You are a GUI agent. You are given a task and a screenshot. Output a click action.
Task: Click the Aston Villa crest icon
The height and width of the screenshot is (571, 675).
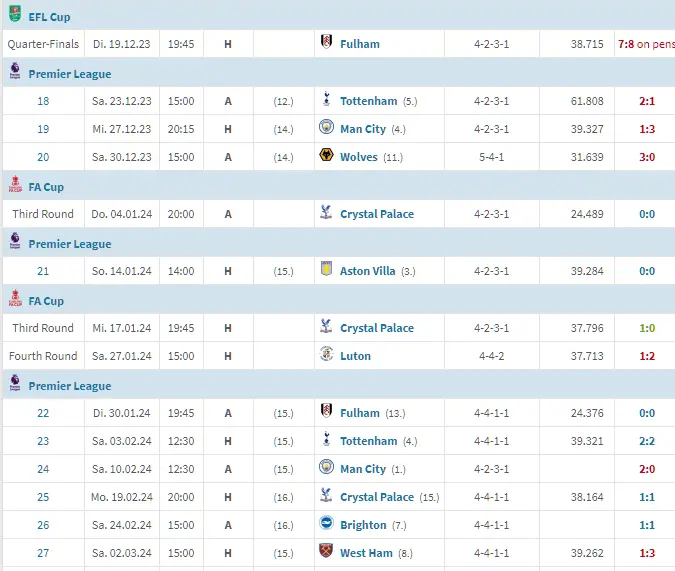(326, 269)
